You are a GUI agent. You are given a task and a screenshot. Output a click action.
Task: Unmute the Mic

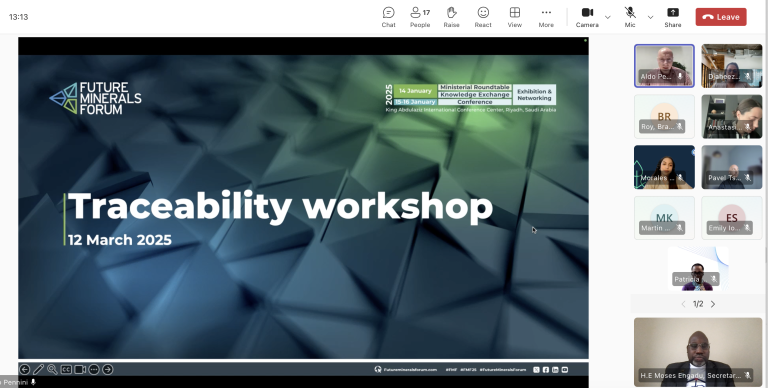[630, 17]
